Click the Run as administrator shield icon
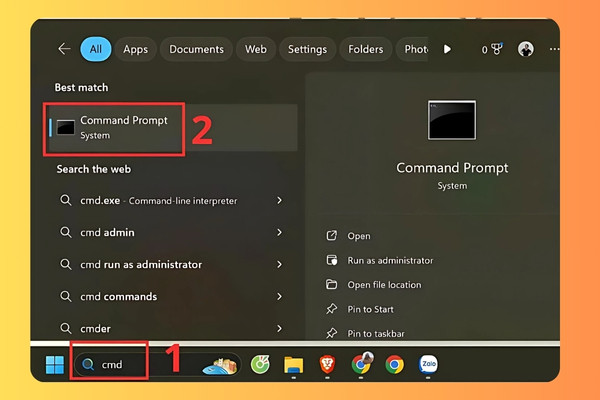 click(331, 260)
